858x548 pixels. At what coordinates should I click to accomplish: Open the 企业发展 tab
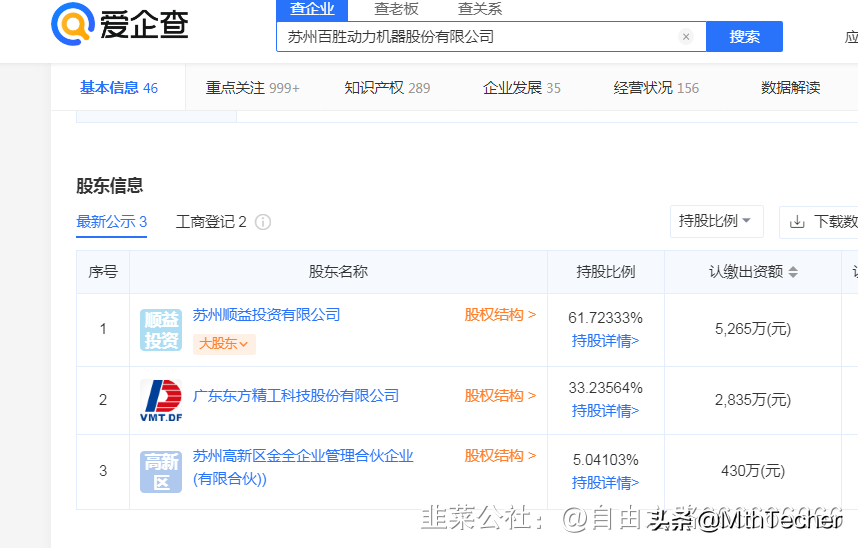[x=522, y=88]
